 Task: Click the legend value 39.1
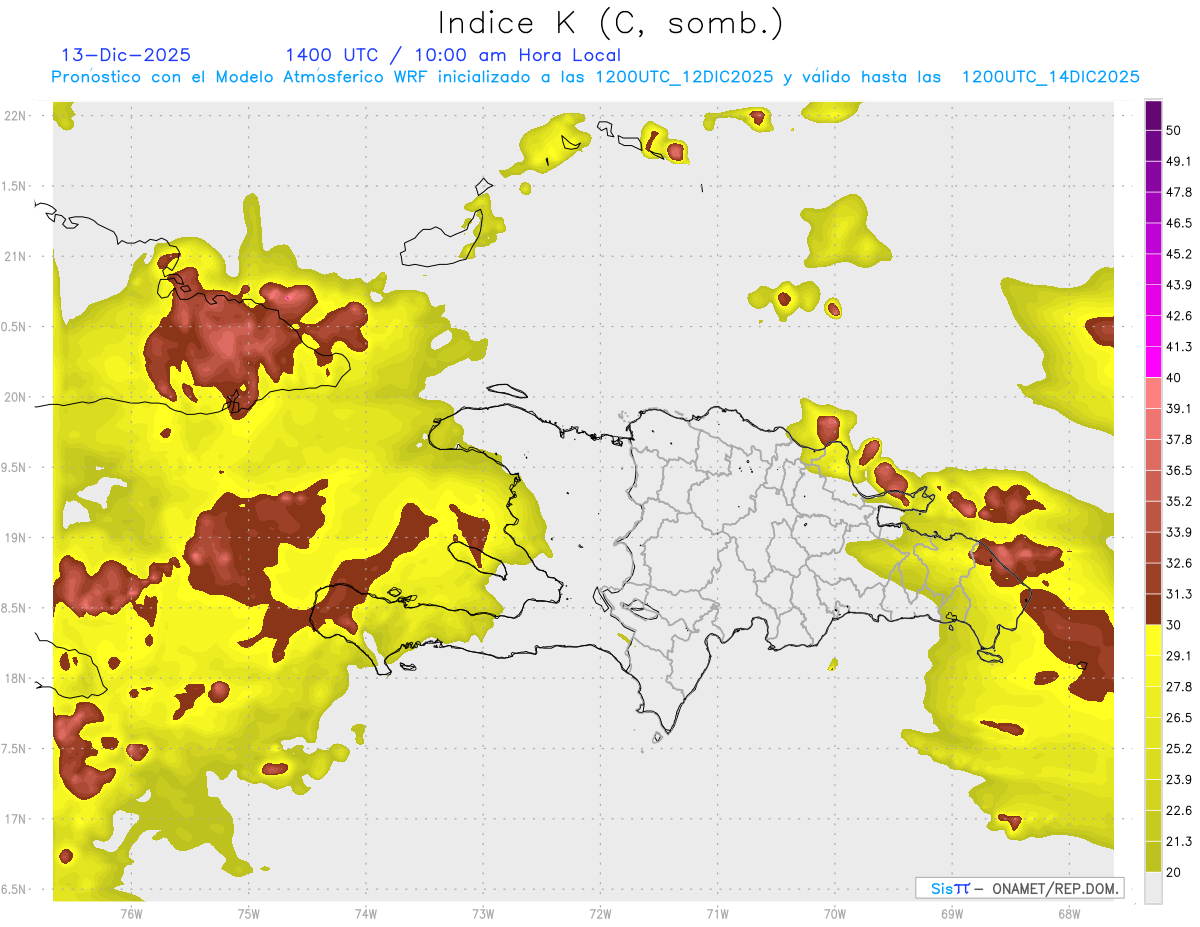pos(1178,408)
